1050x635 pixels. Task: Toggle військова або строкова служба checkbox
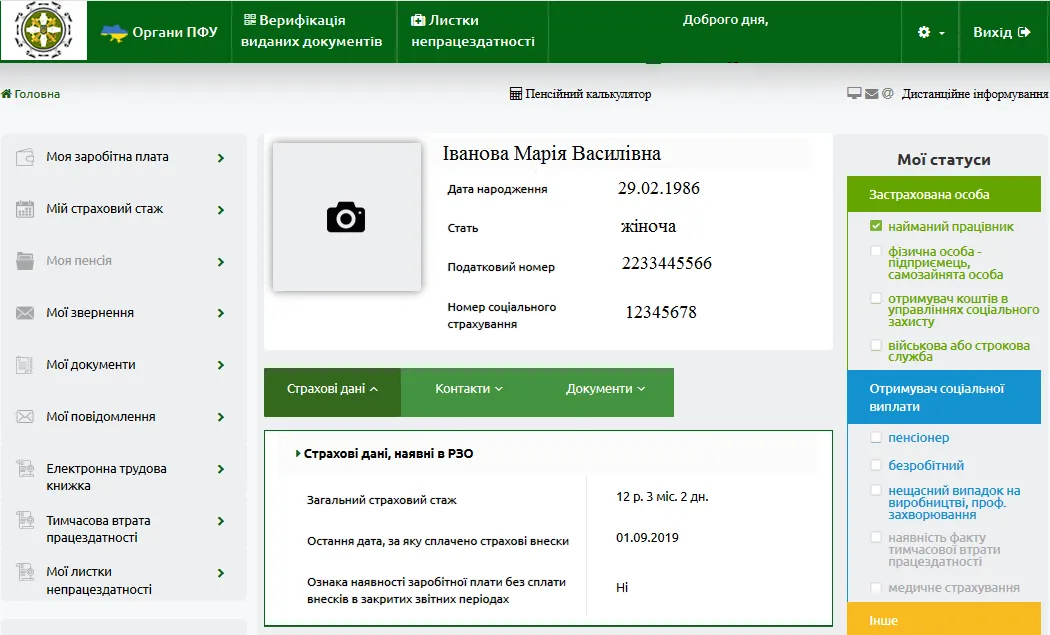coord(876,345)
